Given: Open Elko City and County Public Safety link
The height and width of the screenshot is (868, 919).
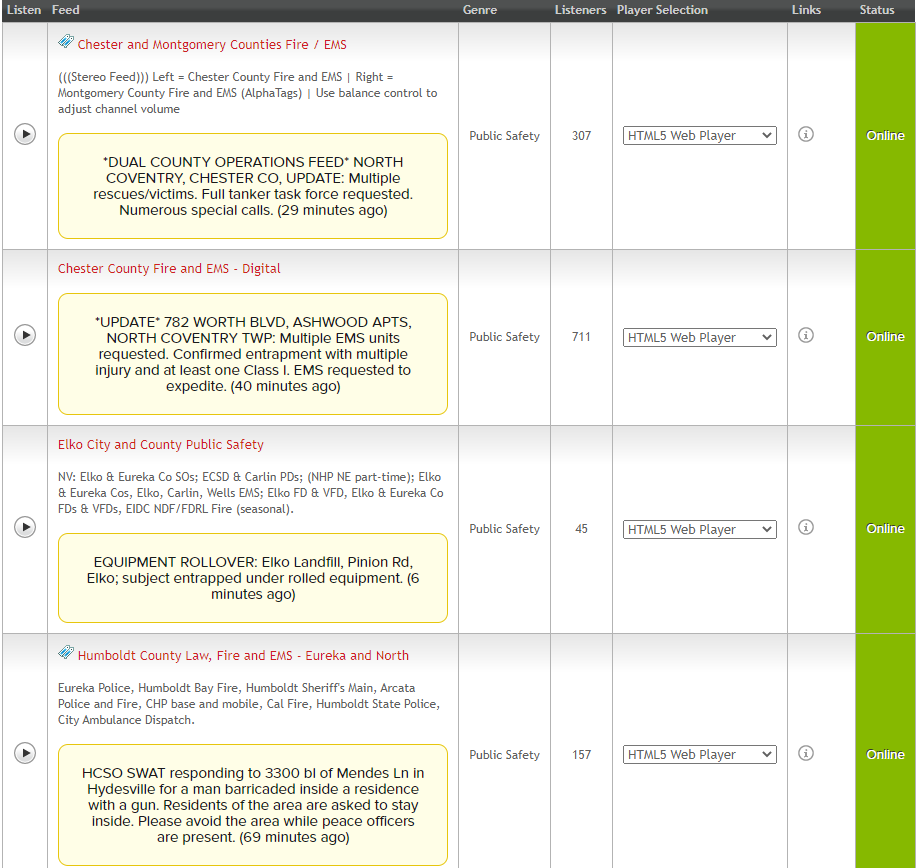Looking at the screenshot, I should pyautogui.click(x=161, y=445).
